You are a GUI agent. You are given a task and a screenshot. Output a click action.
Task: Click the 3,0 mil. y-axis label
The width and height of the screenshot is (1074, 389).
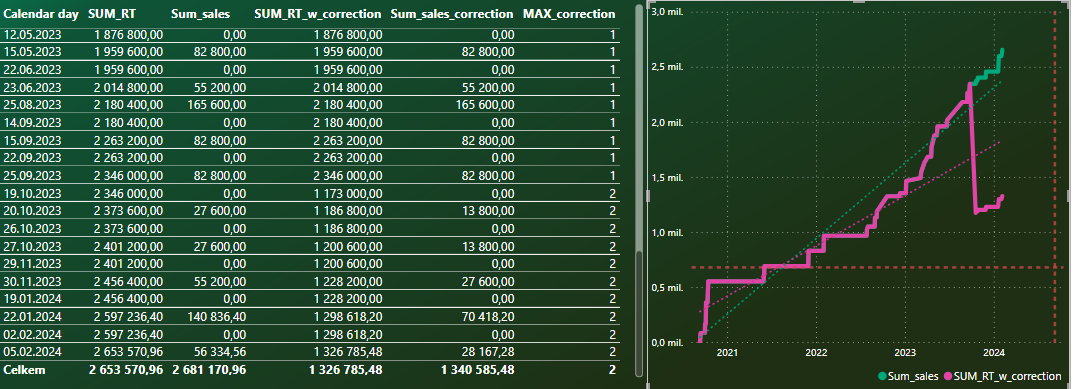pyautogui.click(x=668, y=12)
